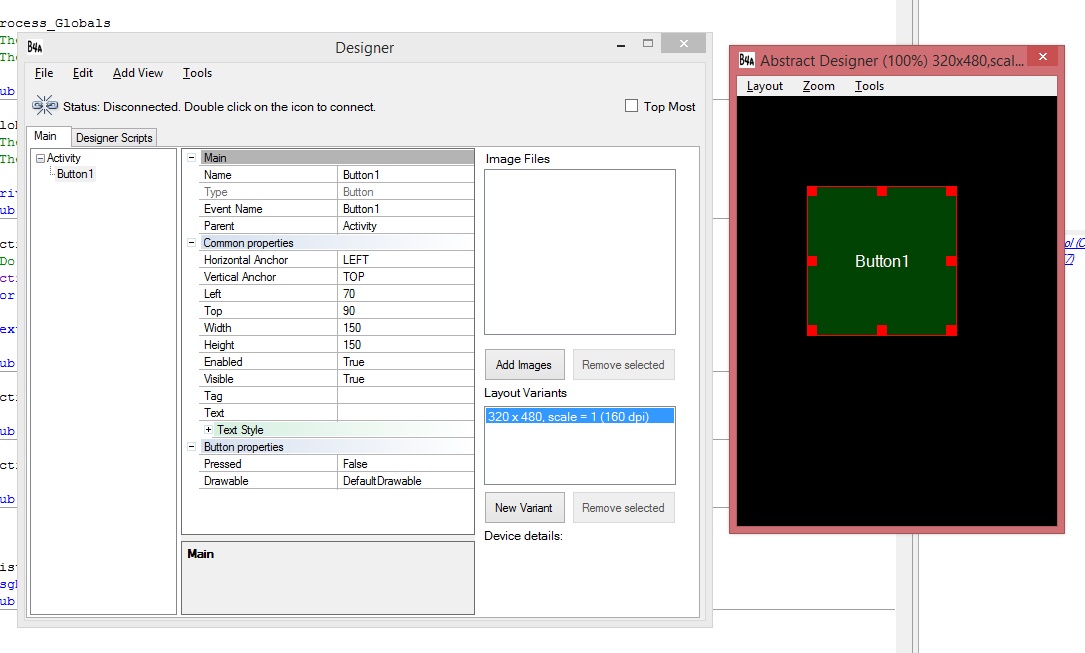Click the bottom-right red resize handle of Button1
1085x653 pixels.
click(951, 331)
